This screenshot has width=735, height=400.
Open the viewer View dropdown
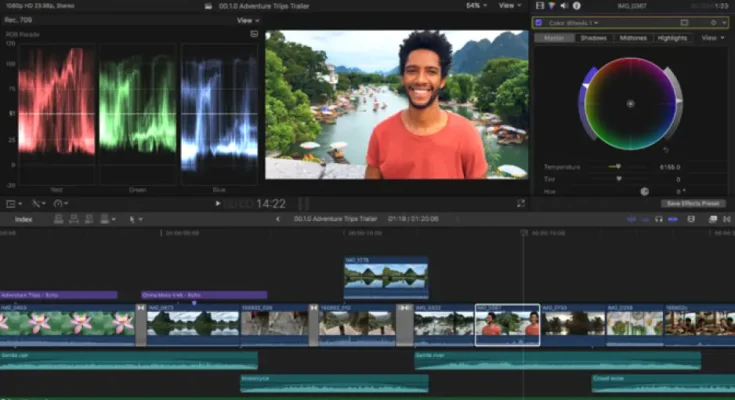tap(510, 6)
